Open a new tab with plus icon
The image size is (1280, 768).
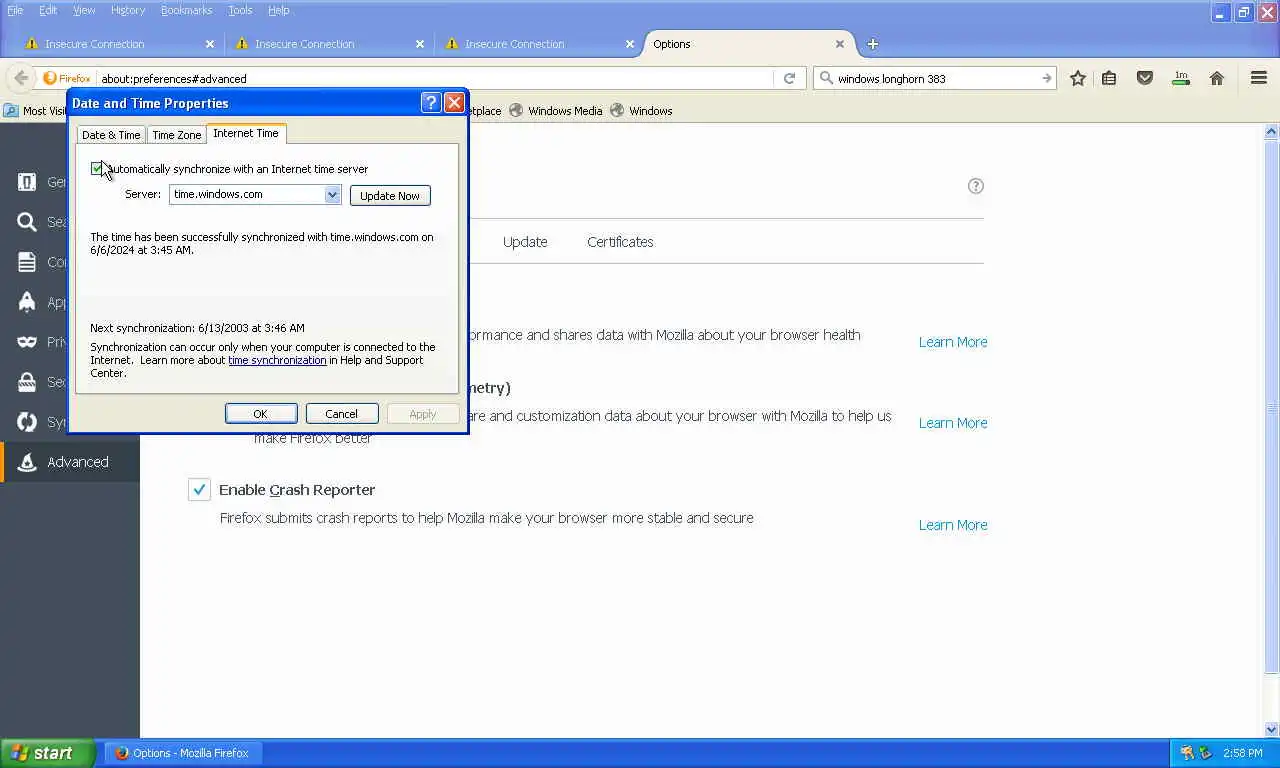872,44
